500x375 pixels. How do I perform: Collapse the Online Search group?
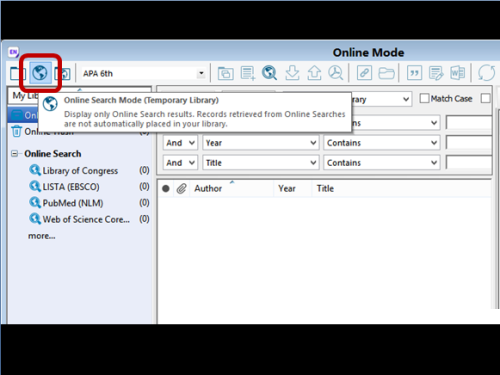[x=15, y=154]
